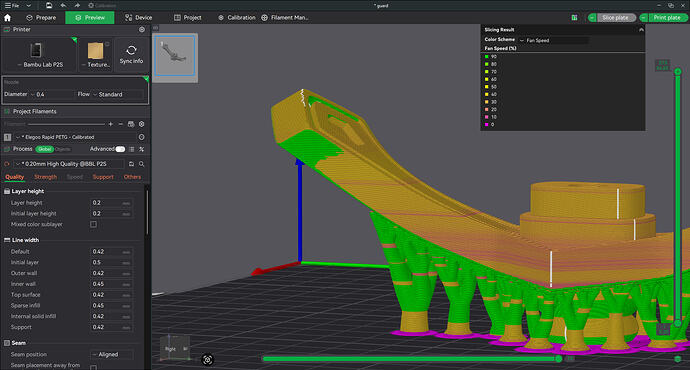Select the Bambu Lab P2S printer card
The width and height of the screenshot is (690, 370).
click(x=40, y=54)
